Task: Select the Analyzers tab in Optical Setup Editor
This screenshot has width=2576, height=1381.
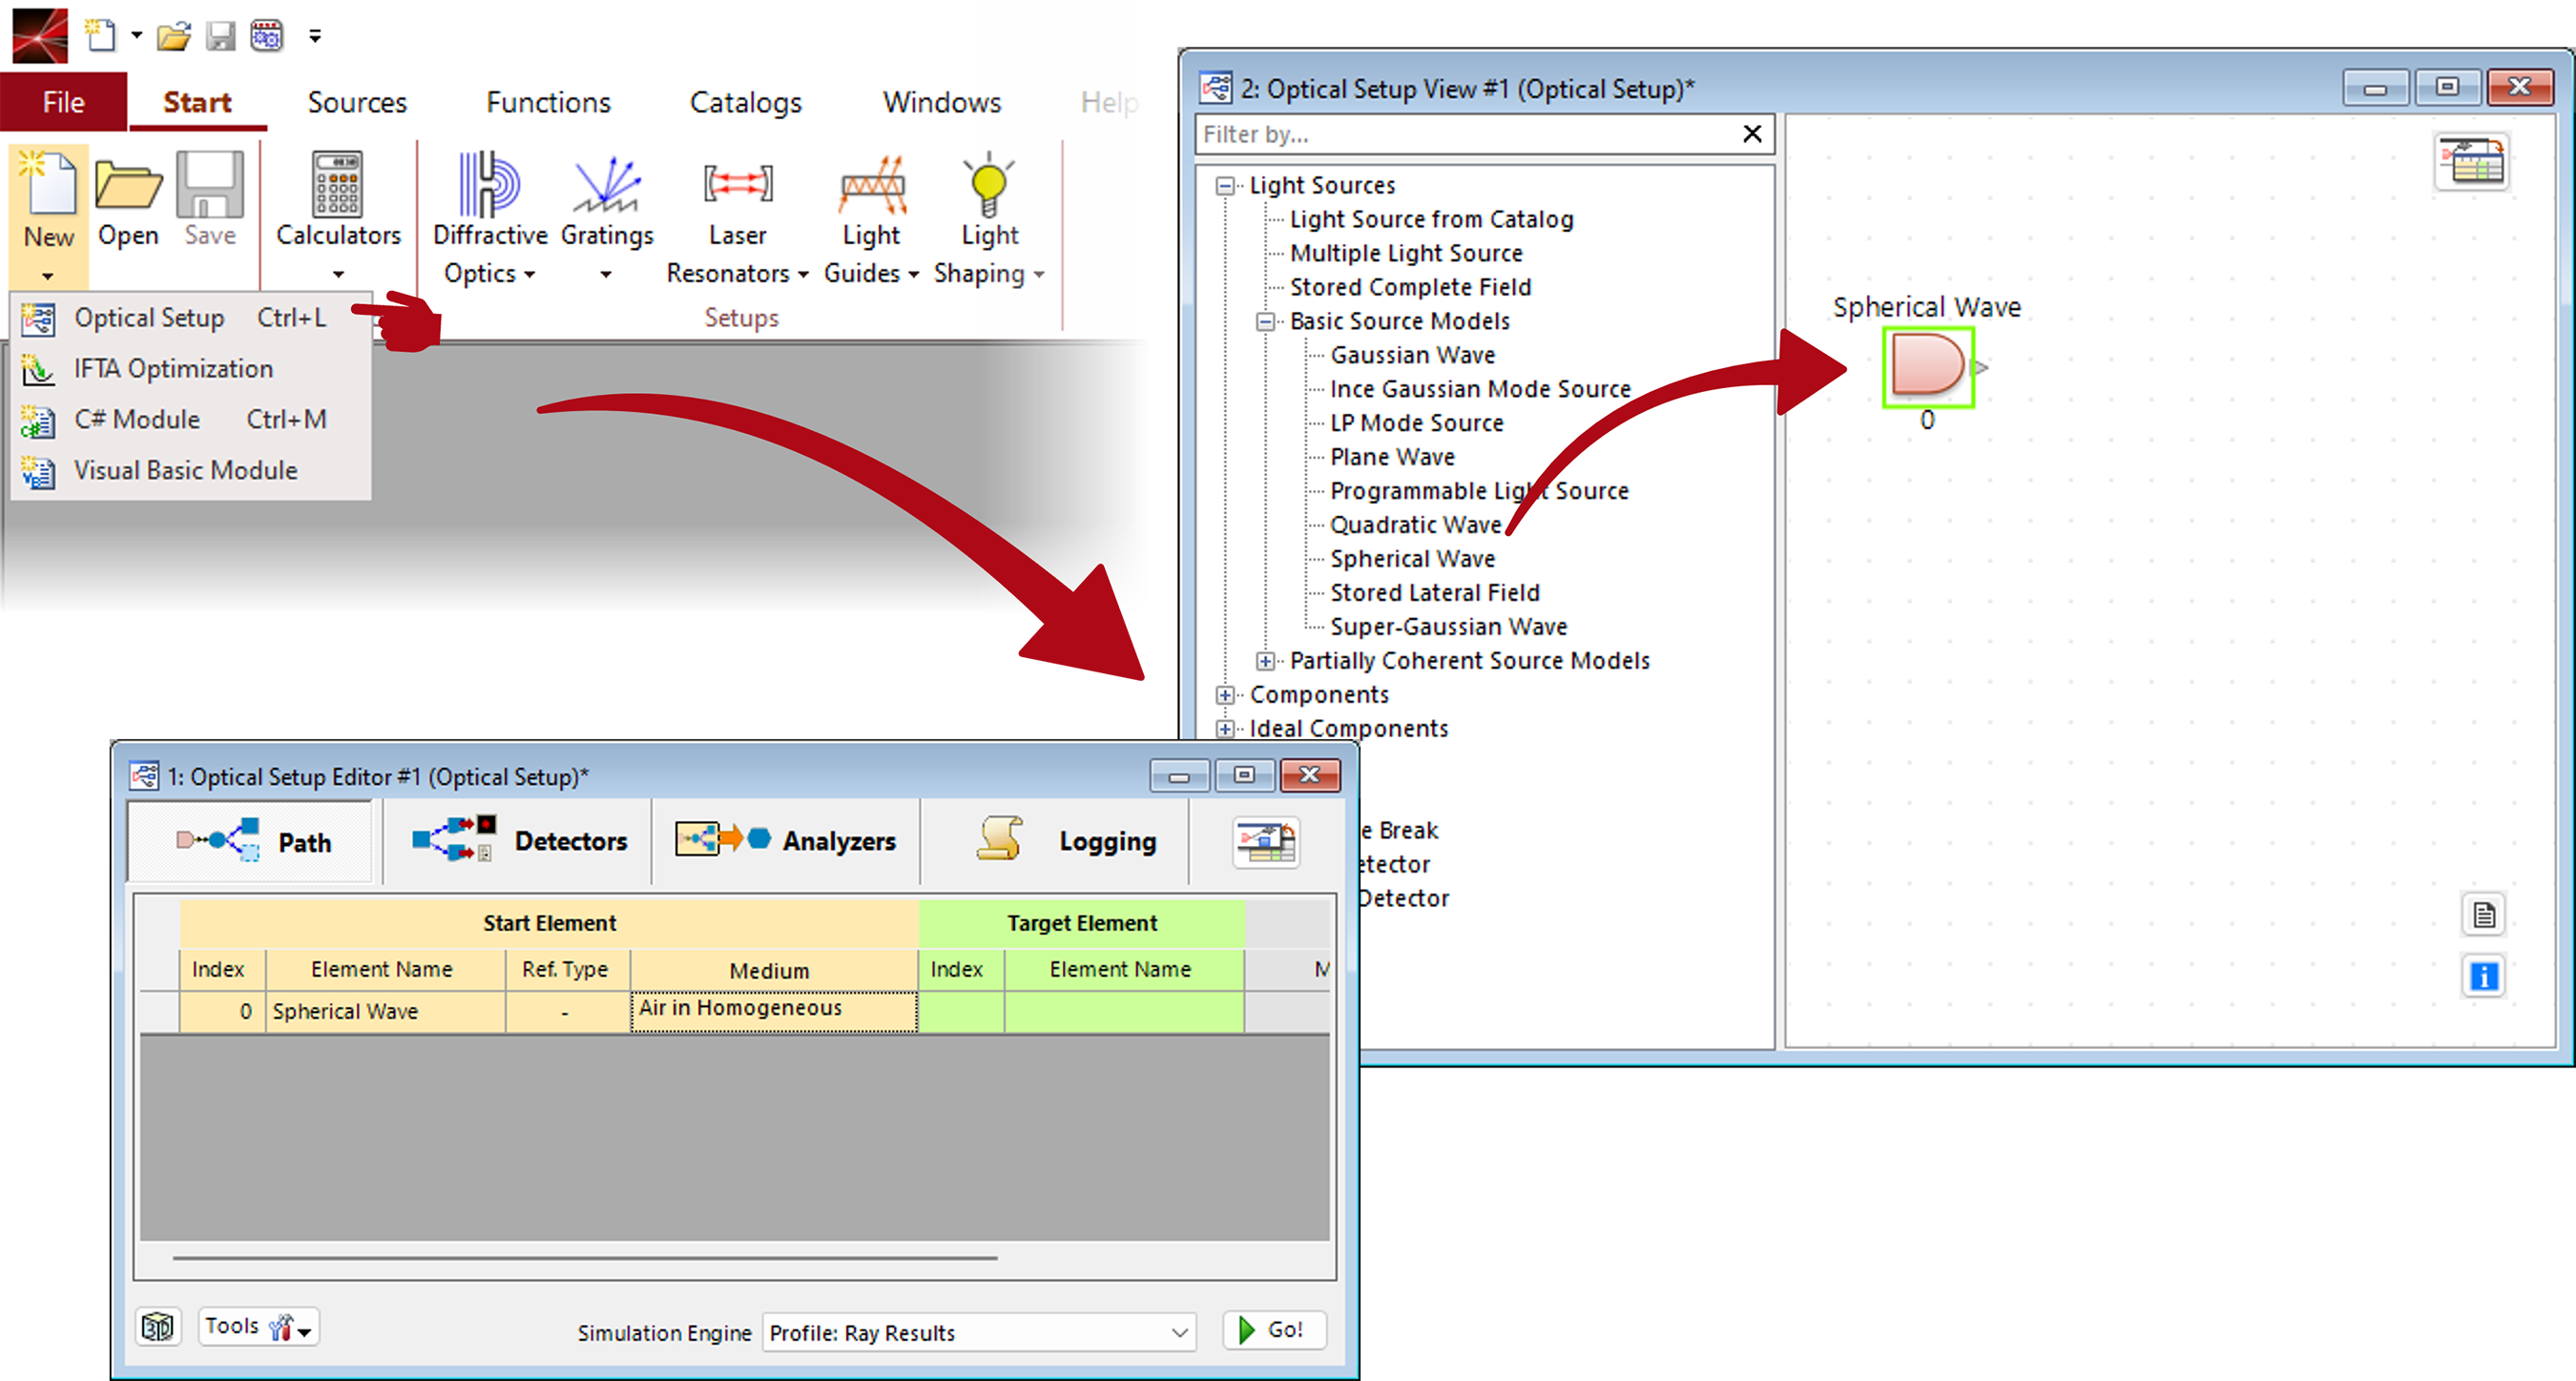Action: pos(785,841)
